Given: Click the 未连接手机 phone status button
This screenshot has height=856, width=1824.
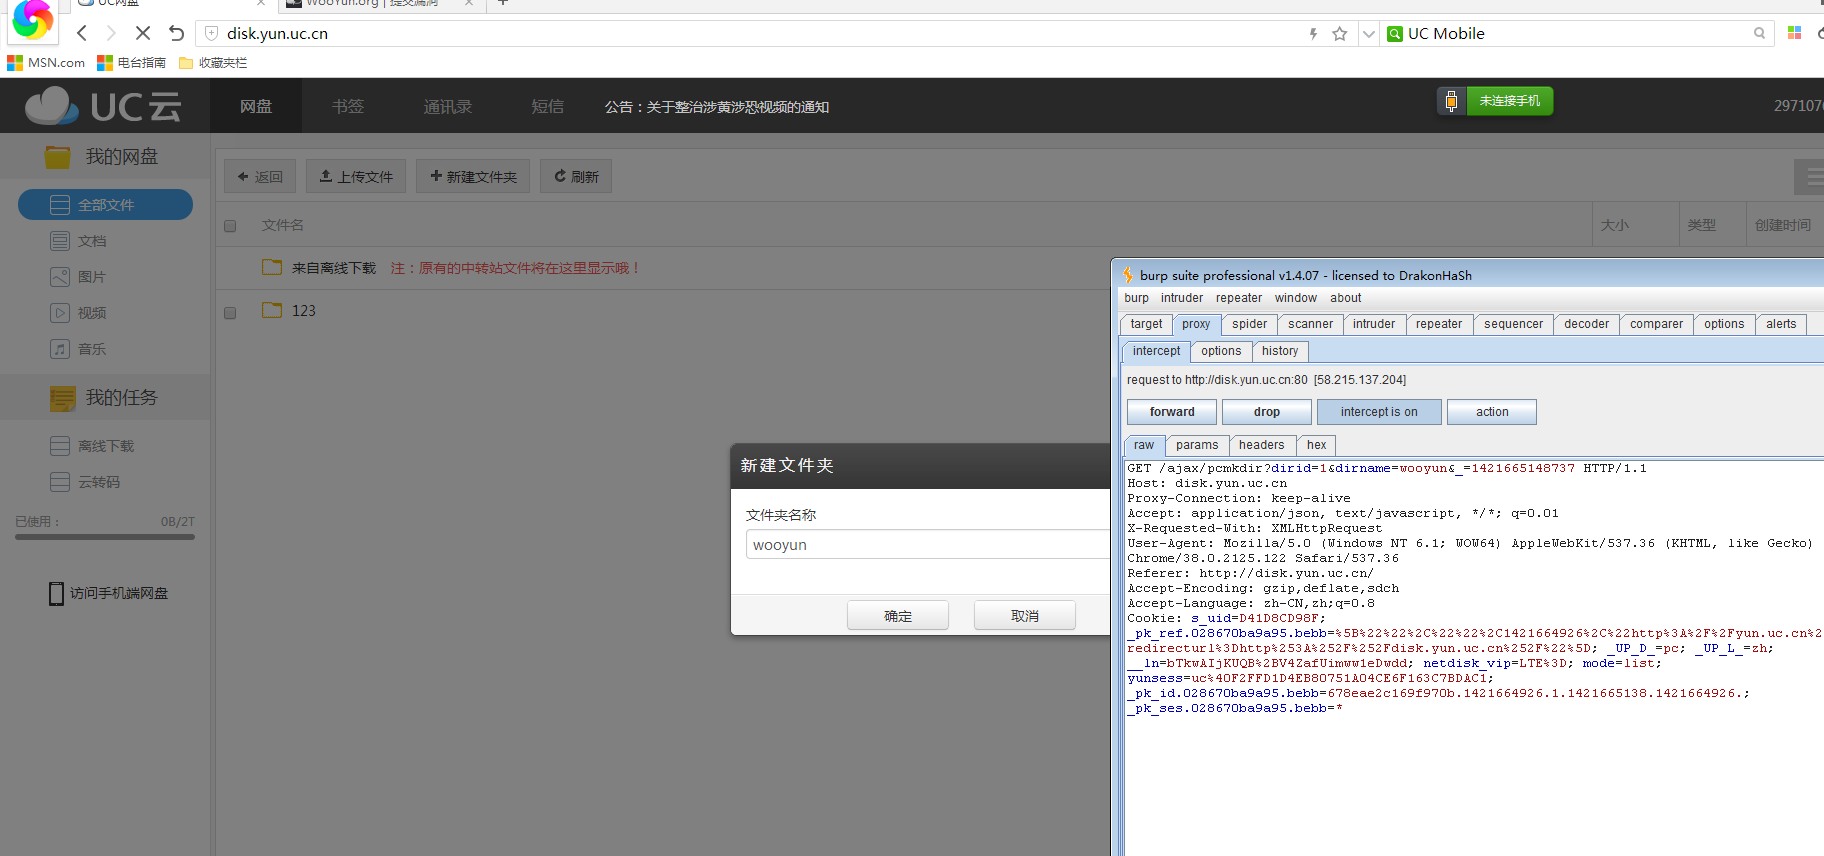Looking at the screenshot, I should coord(1495,101).
